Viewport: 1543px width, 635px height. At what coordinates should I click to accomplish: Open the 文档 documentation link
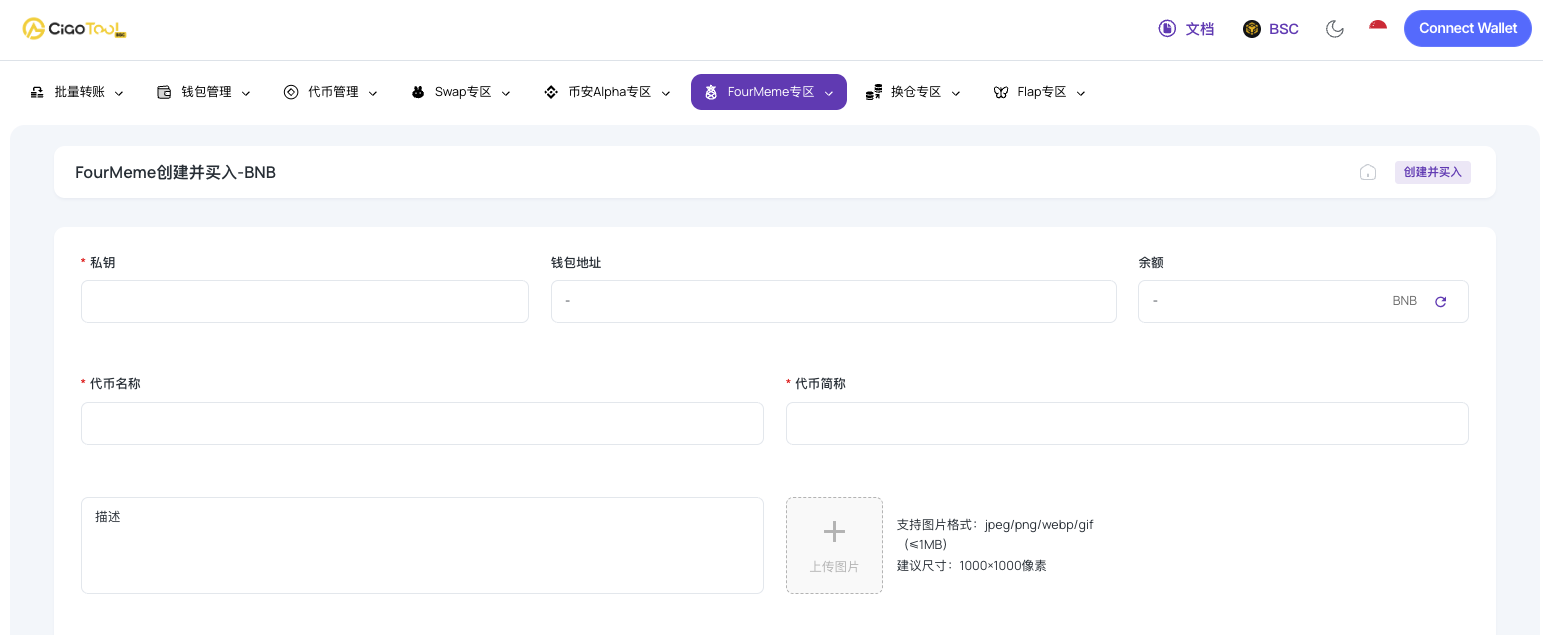(x=1186, y=29)
